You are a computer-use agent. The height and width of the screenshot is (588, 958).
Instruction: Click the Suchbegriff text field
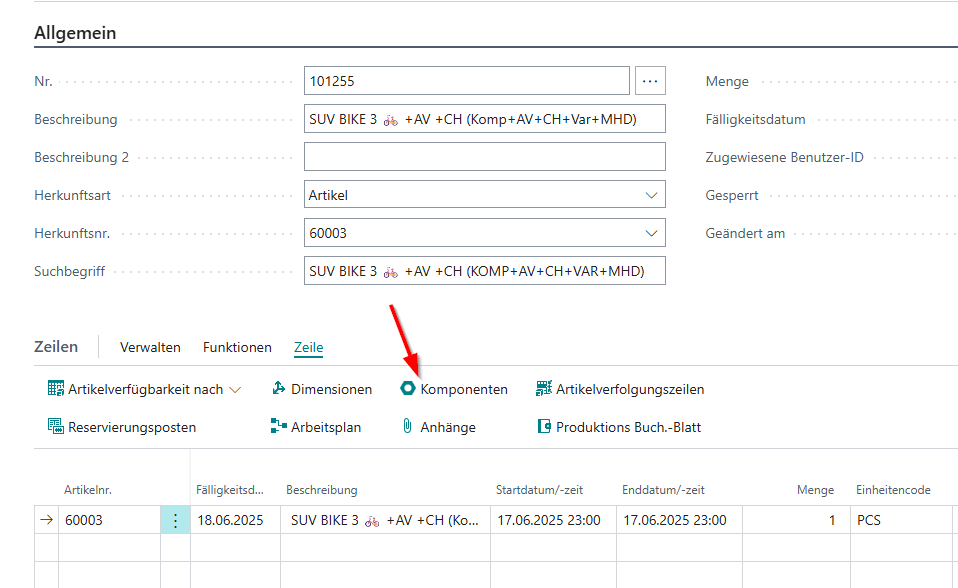(x=484, y=271)
